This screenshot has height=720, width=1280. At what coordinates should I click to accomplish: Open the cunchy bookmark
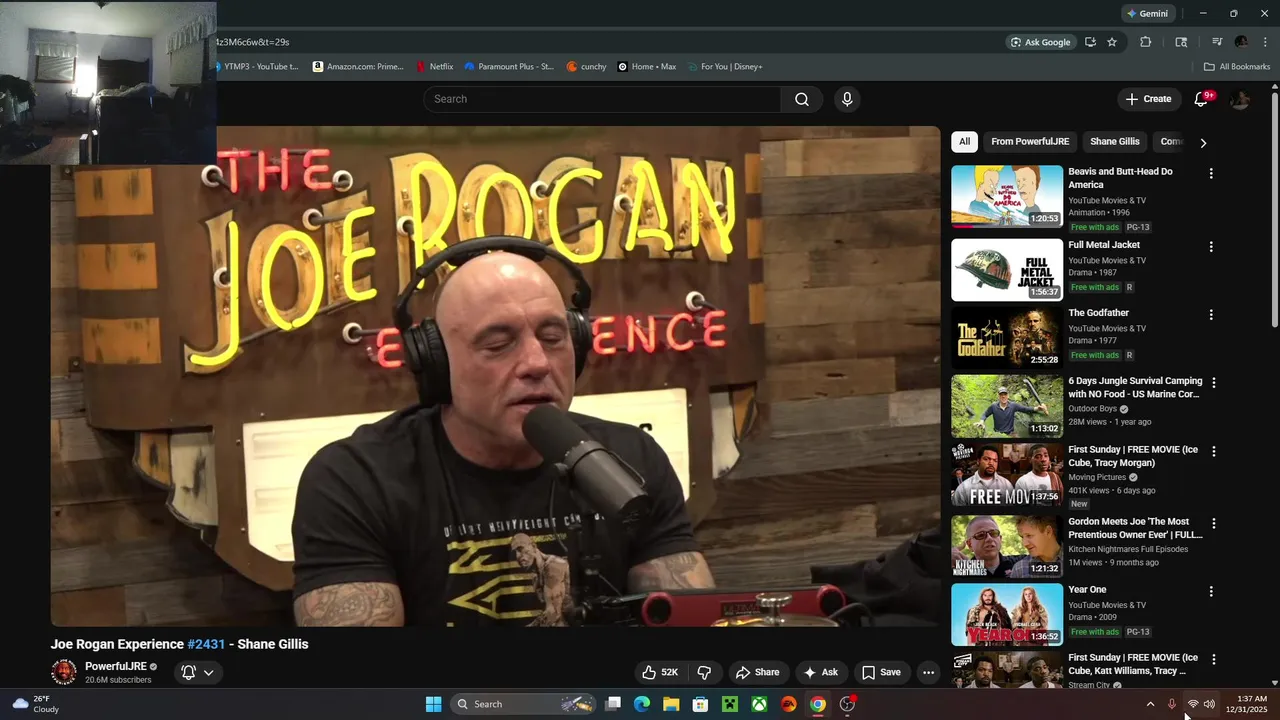tap(586, 67)
